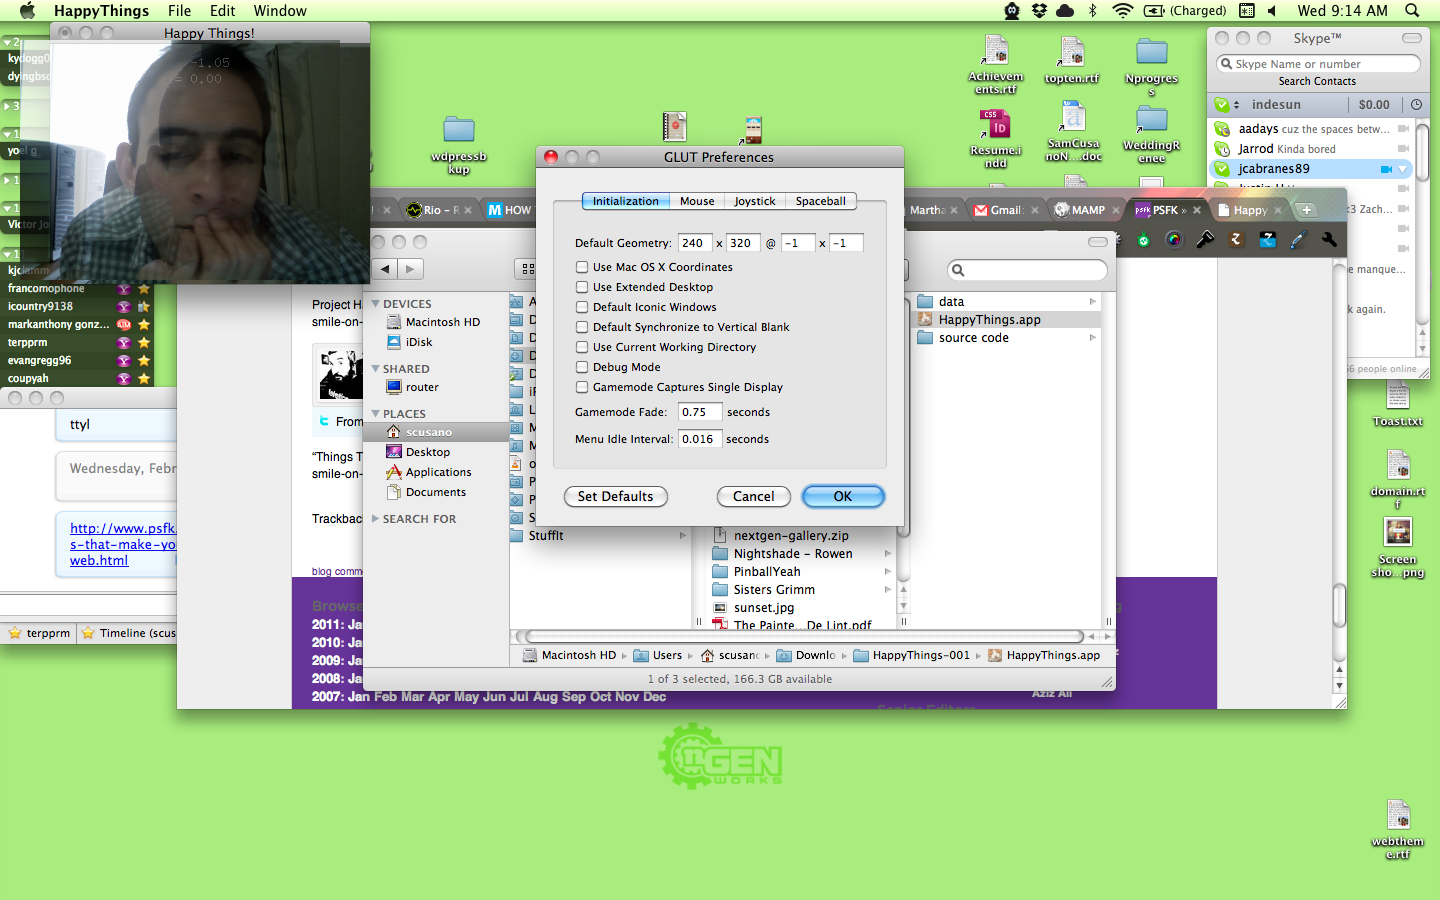This screenshot has height=900, width=1440.
Task: Open the wdpressbkup folder on desktop
Action: pyautogui.click(x=459, y=131)
